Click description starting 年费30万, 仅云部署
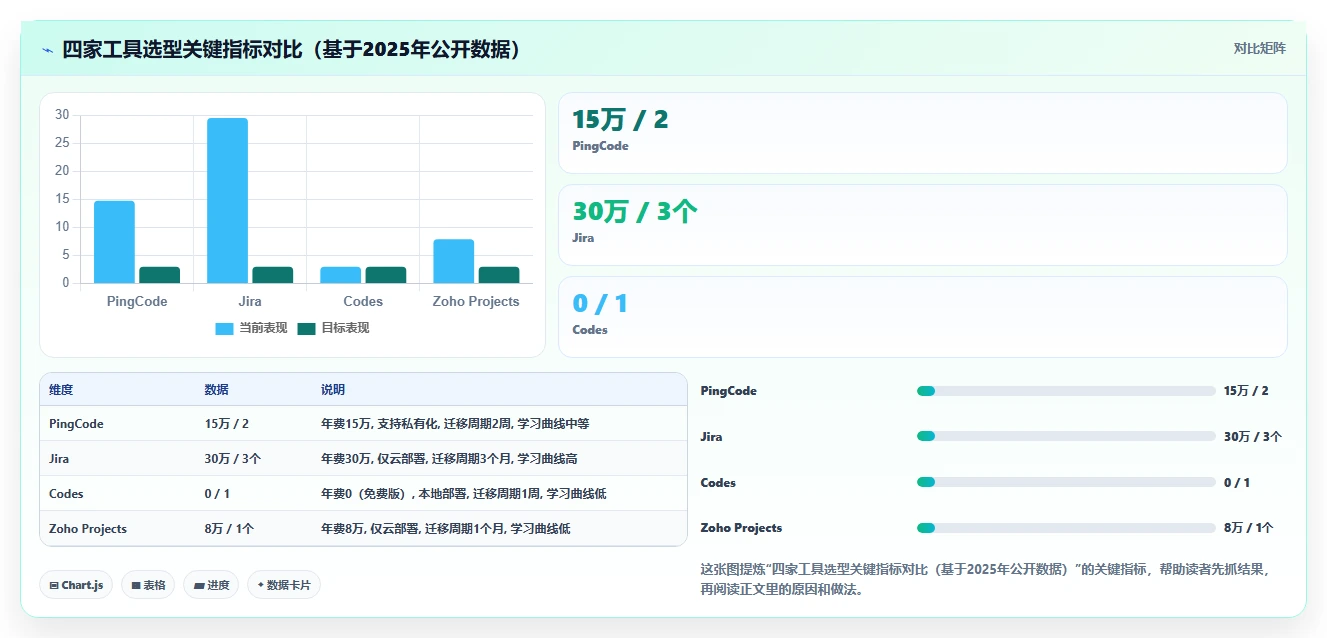Image resolution: width=1327 pixels, height=638 pixels. pos(449,459)
